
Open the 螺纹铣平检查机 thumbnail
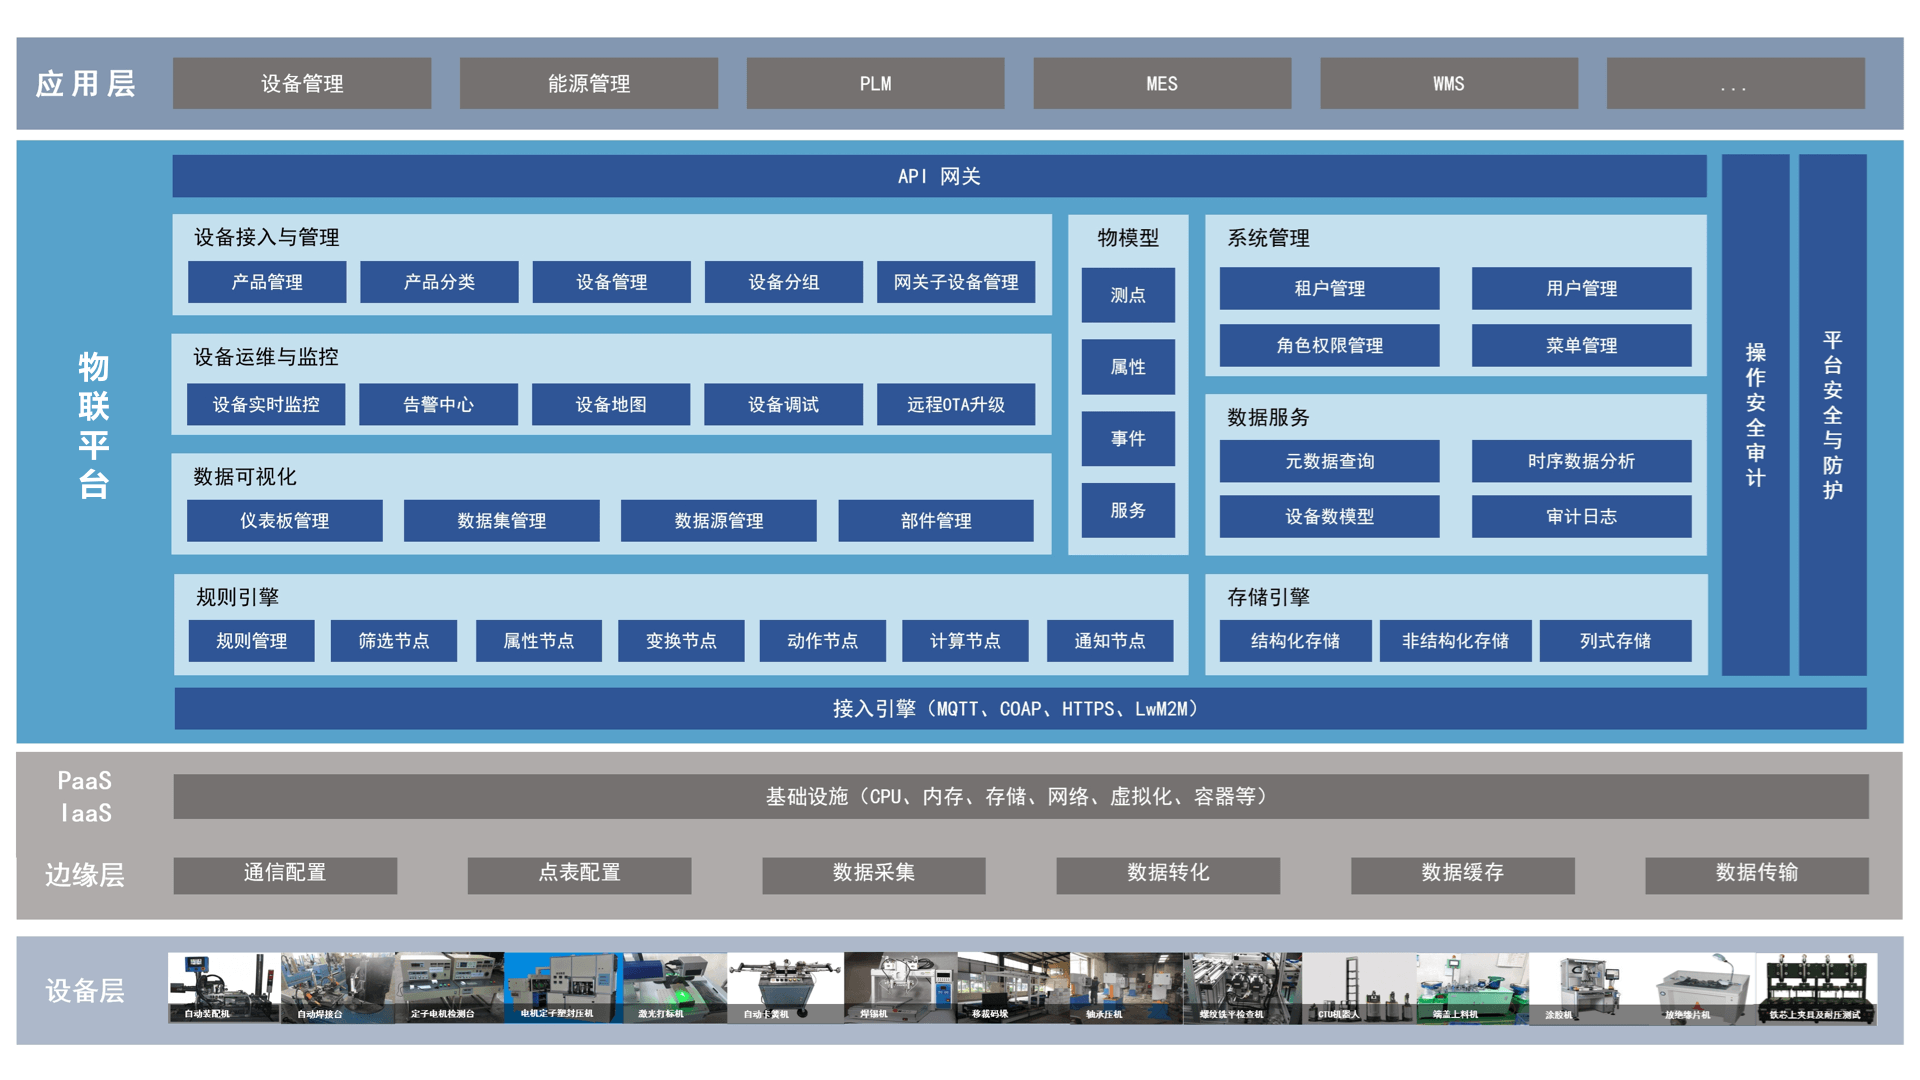[x=1242, y=987]
